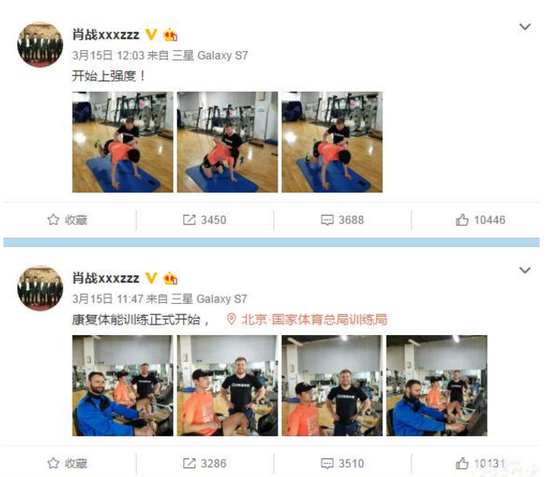The image size is (550, 477).
Task: Click crown member badge on second post
Action: coord(170,278)
